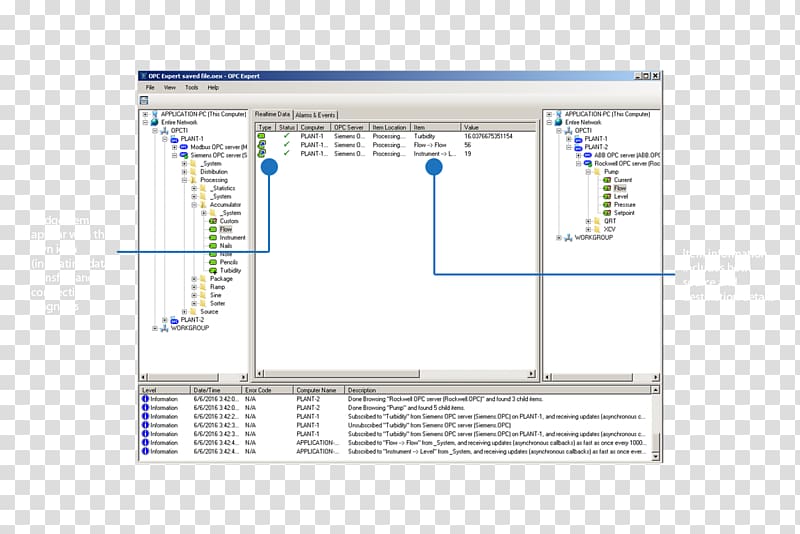800x534 pixels.
Task: Click the Flow tag icon under Accumulator
Action: click(213, 230)
